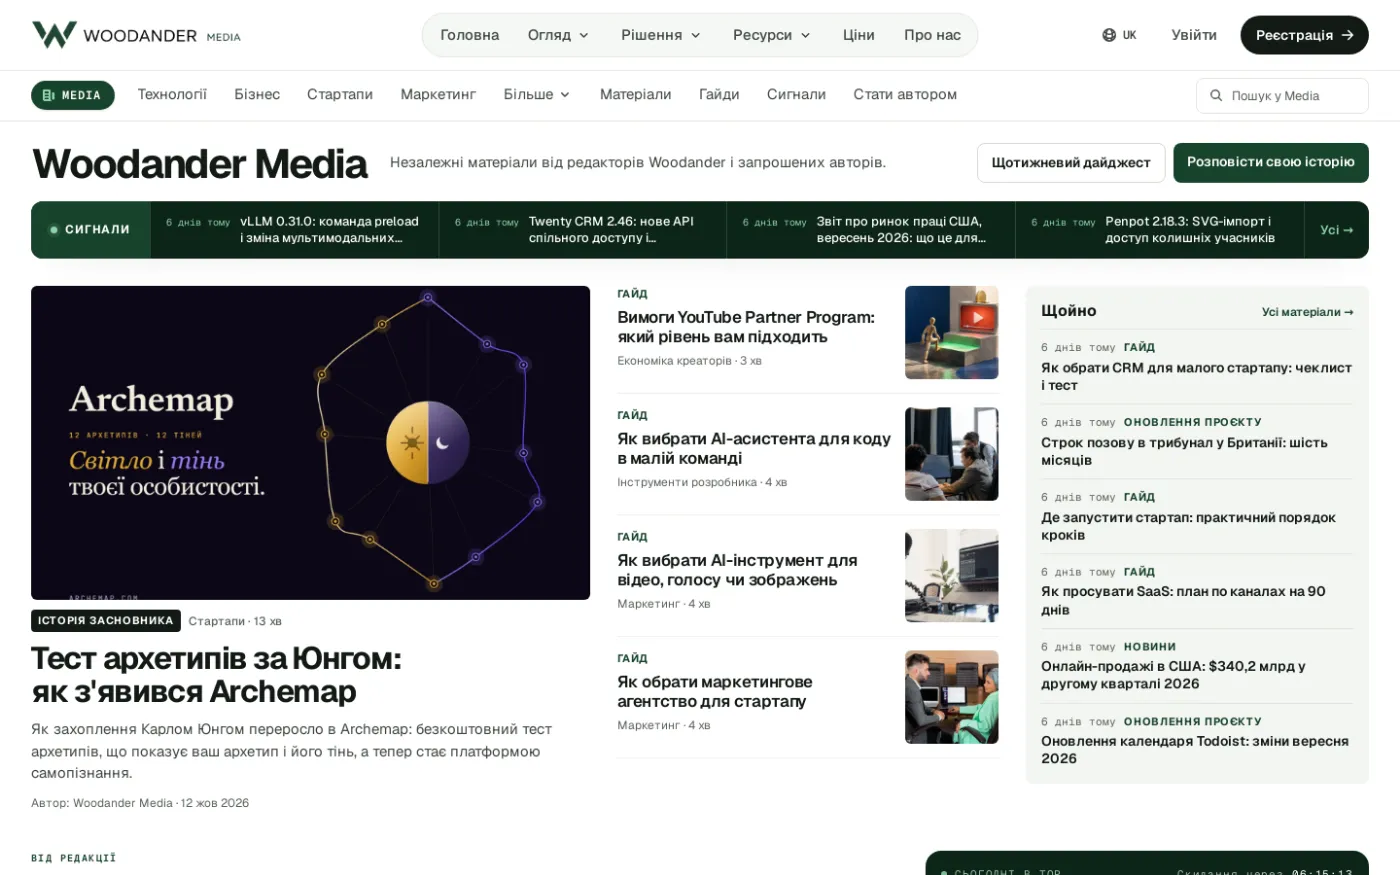
Task: Go to Головна in top navigation
Action: (x=470, y=35)
